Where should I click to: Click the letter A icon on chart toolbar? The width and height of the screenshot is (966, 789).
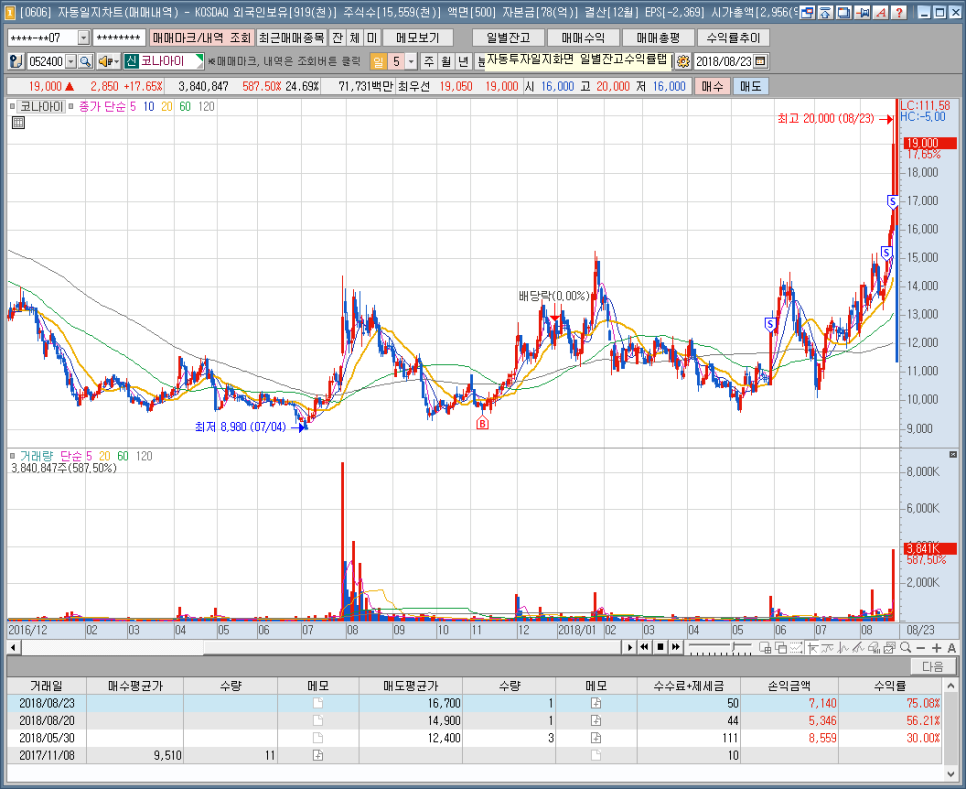click(952, 648)
